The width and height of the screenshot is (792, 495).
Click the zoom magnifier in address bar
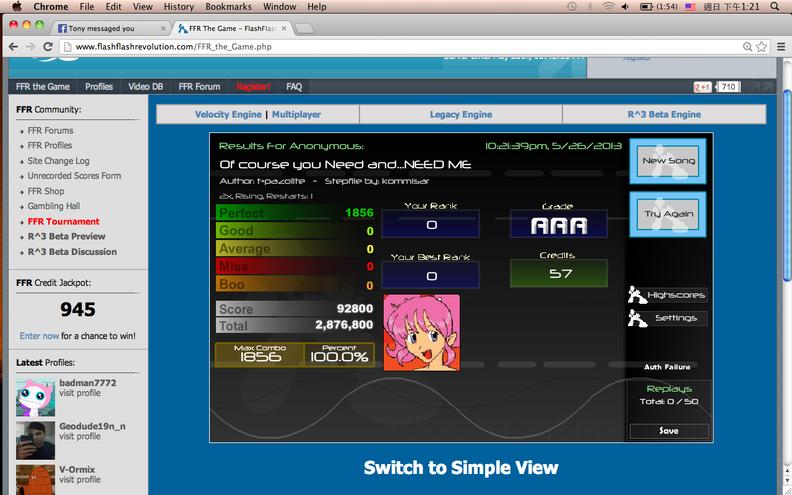(x=748, y=46)
